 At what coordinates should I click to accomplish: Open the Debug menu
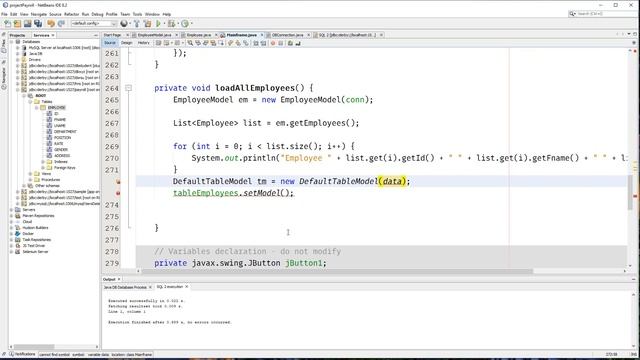97,14
